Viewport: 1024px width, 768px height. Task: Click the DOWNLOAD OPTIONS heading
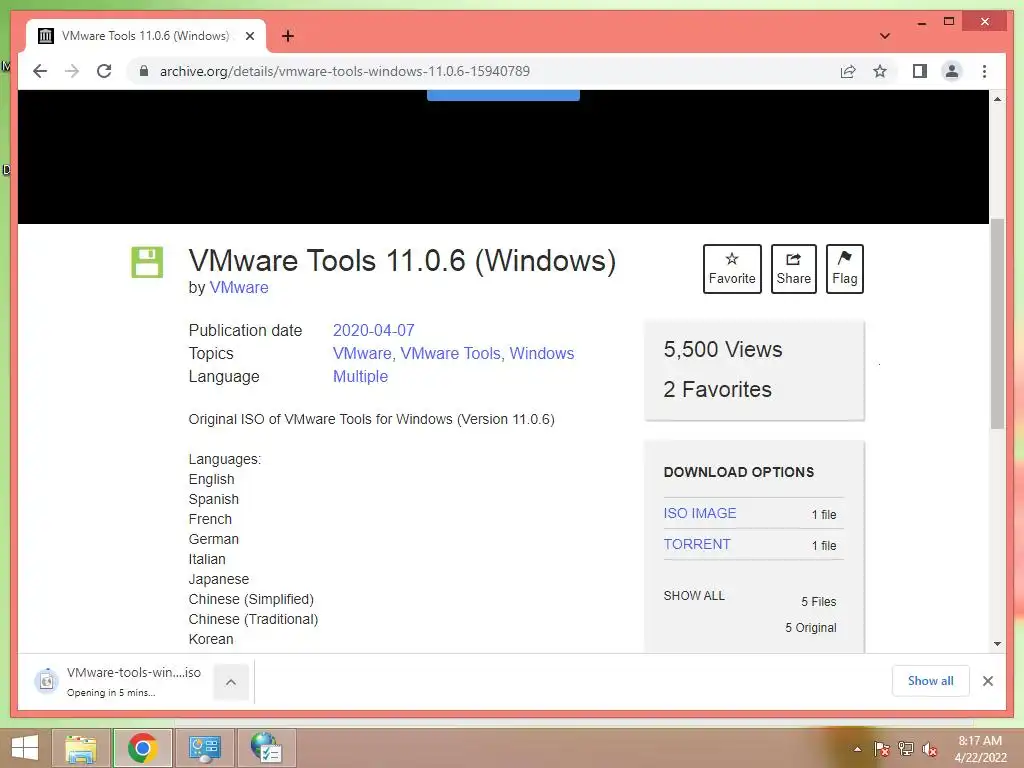[x=739, y=472]
